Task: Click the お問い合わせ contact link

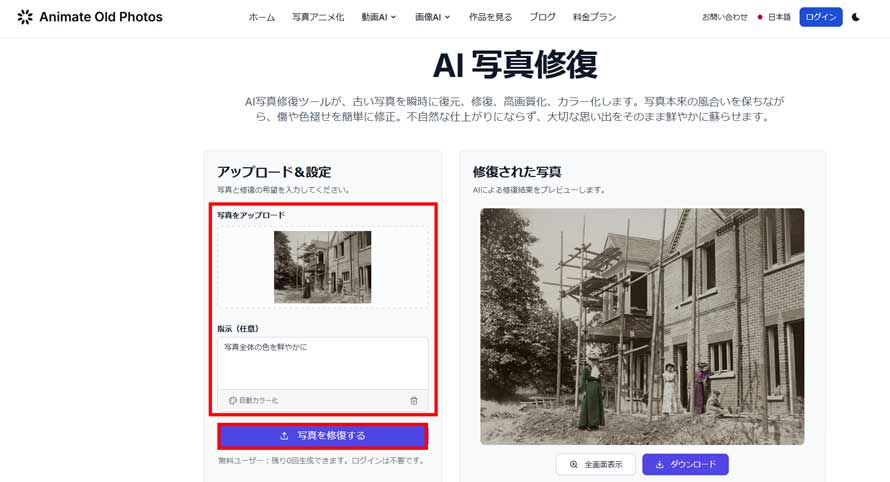Action: [x=725, y=17]
